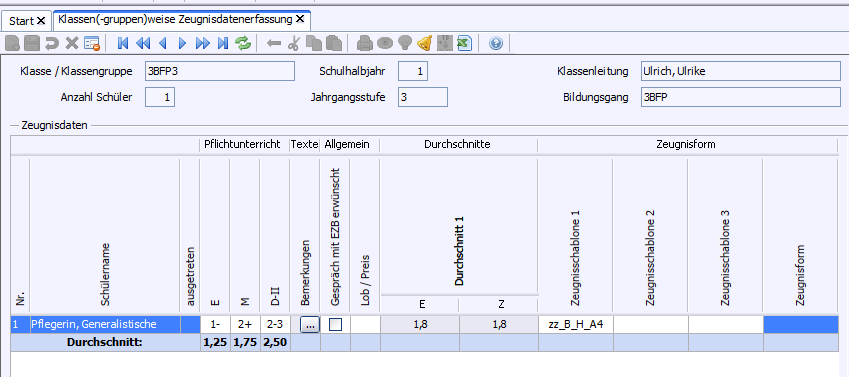This screenshot has height=377, width=849.
Task: Open help with question mark icon
Action: [495, 43]
